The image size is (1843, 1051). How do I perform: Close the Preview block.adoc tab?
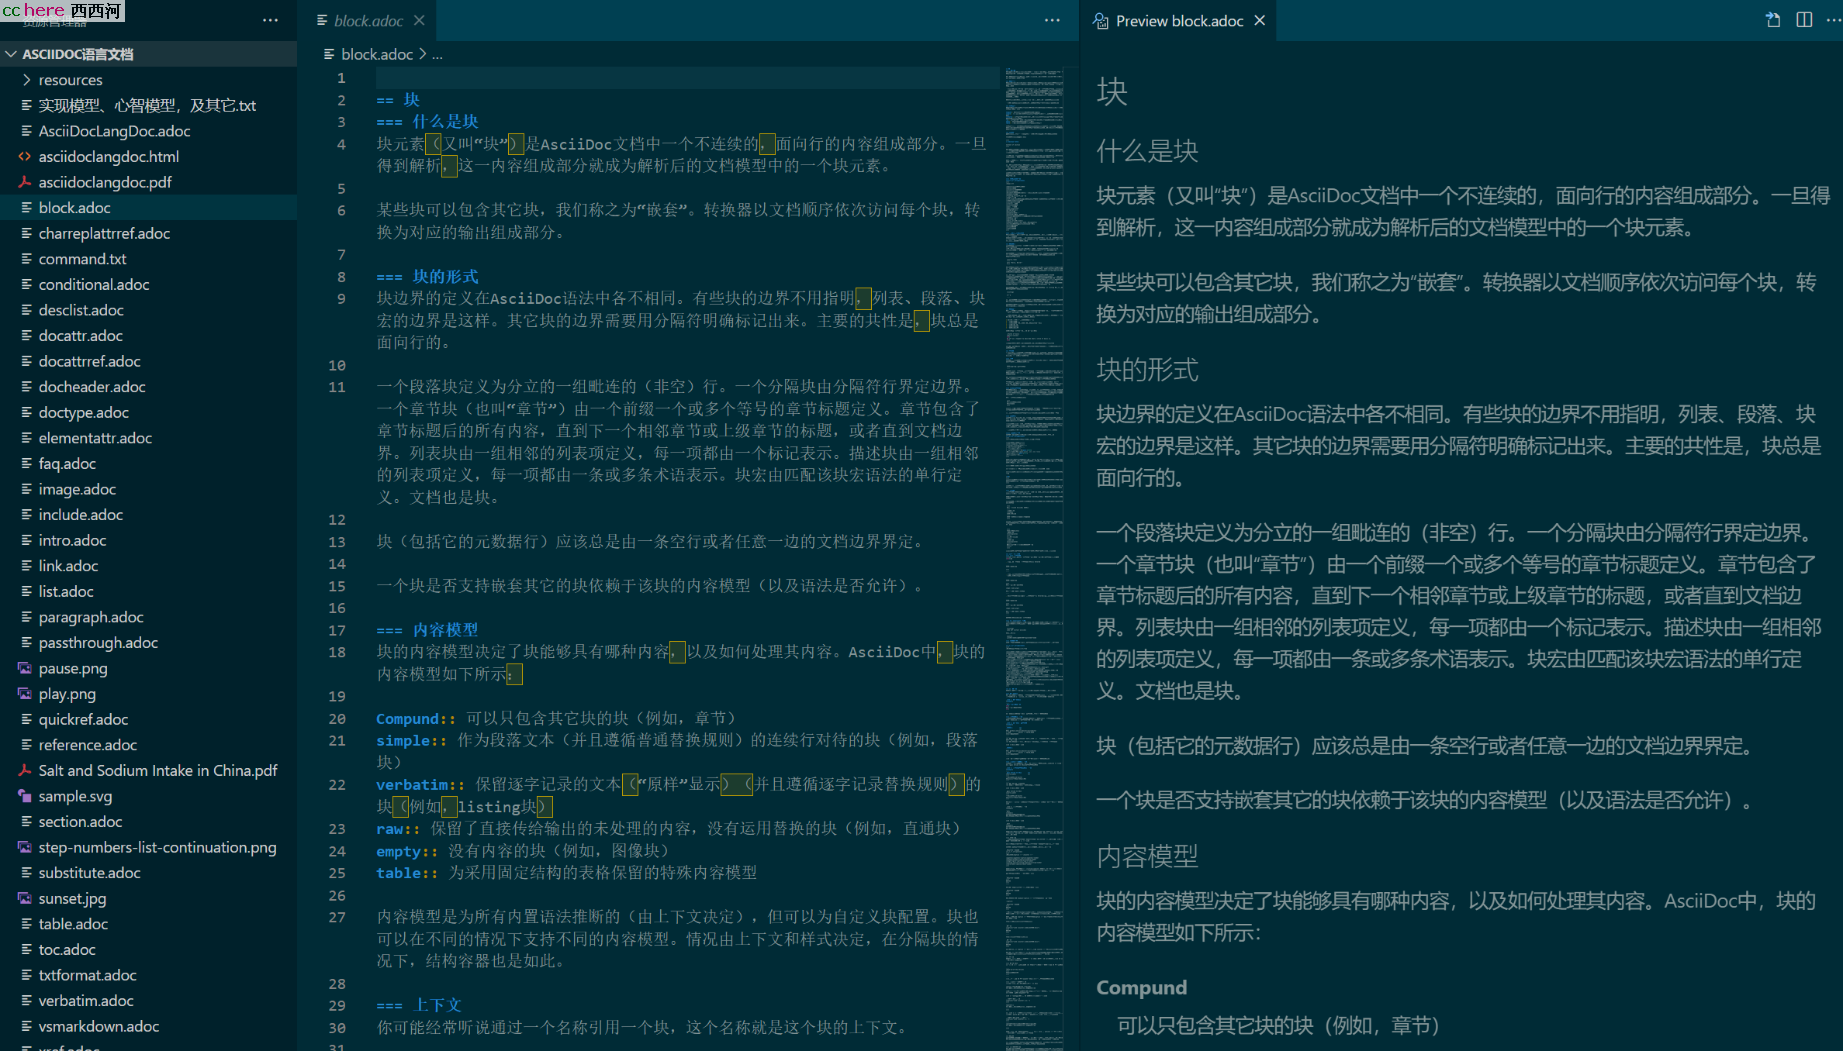click(x=1260, y=21)
